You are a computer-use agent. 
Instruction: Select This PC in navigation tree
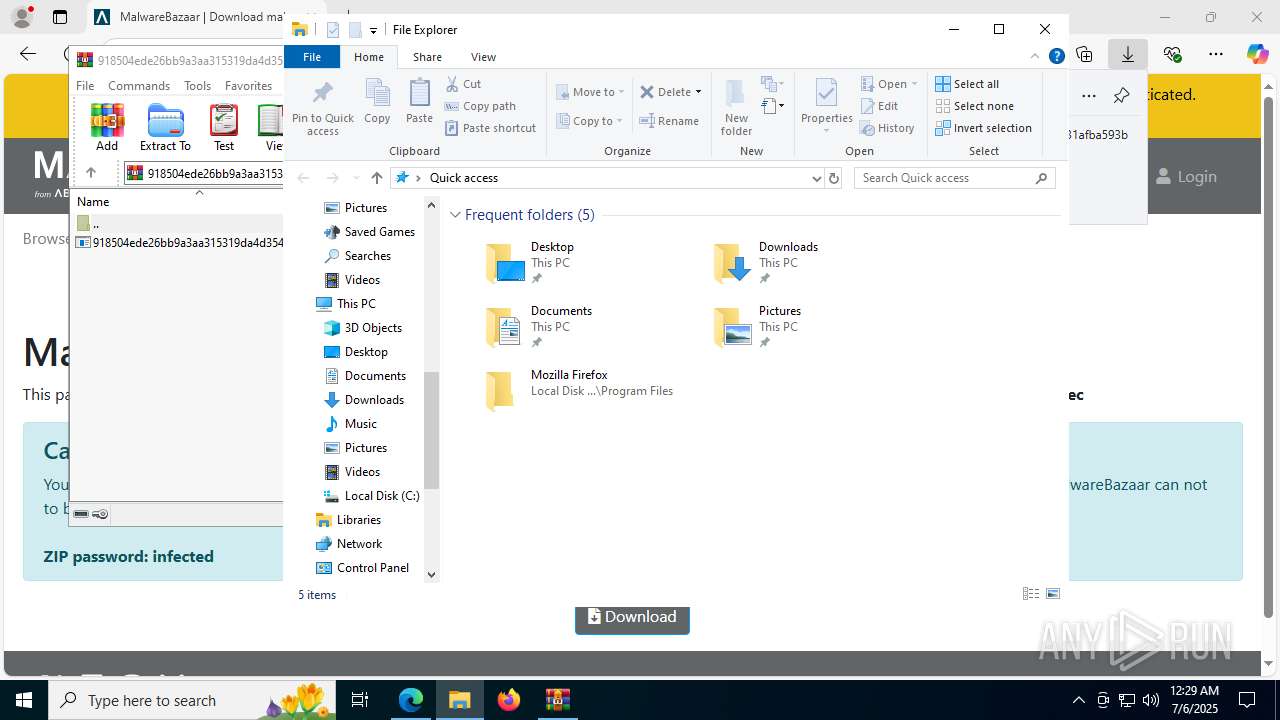pos(346,304)
